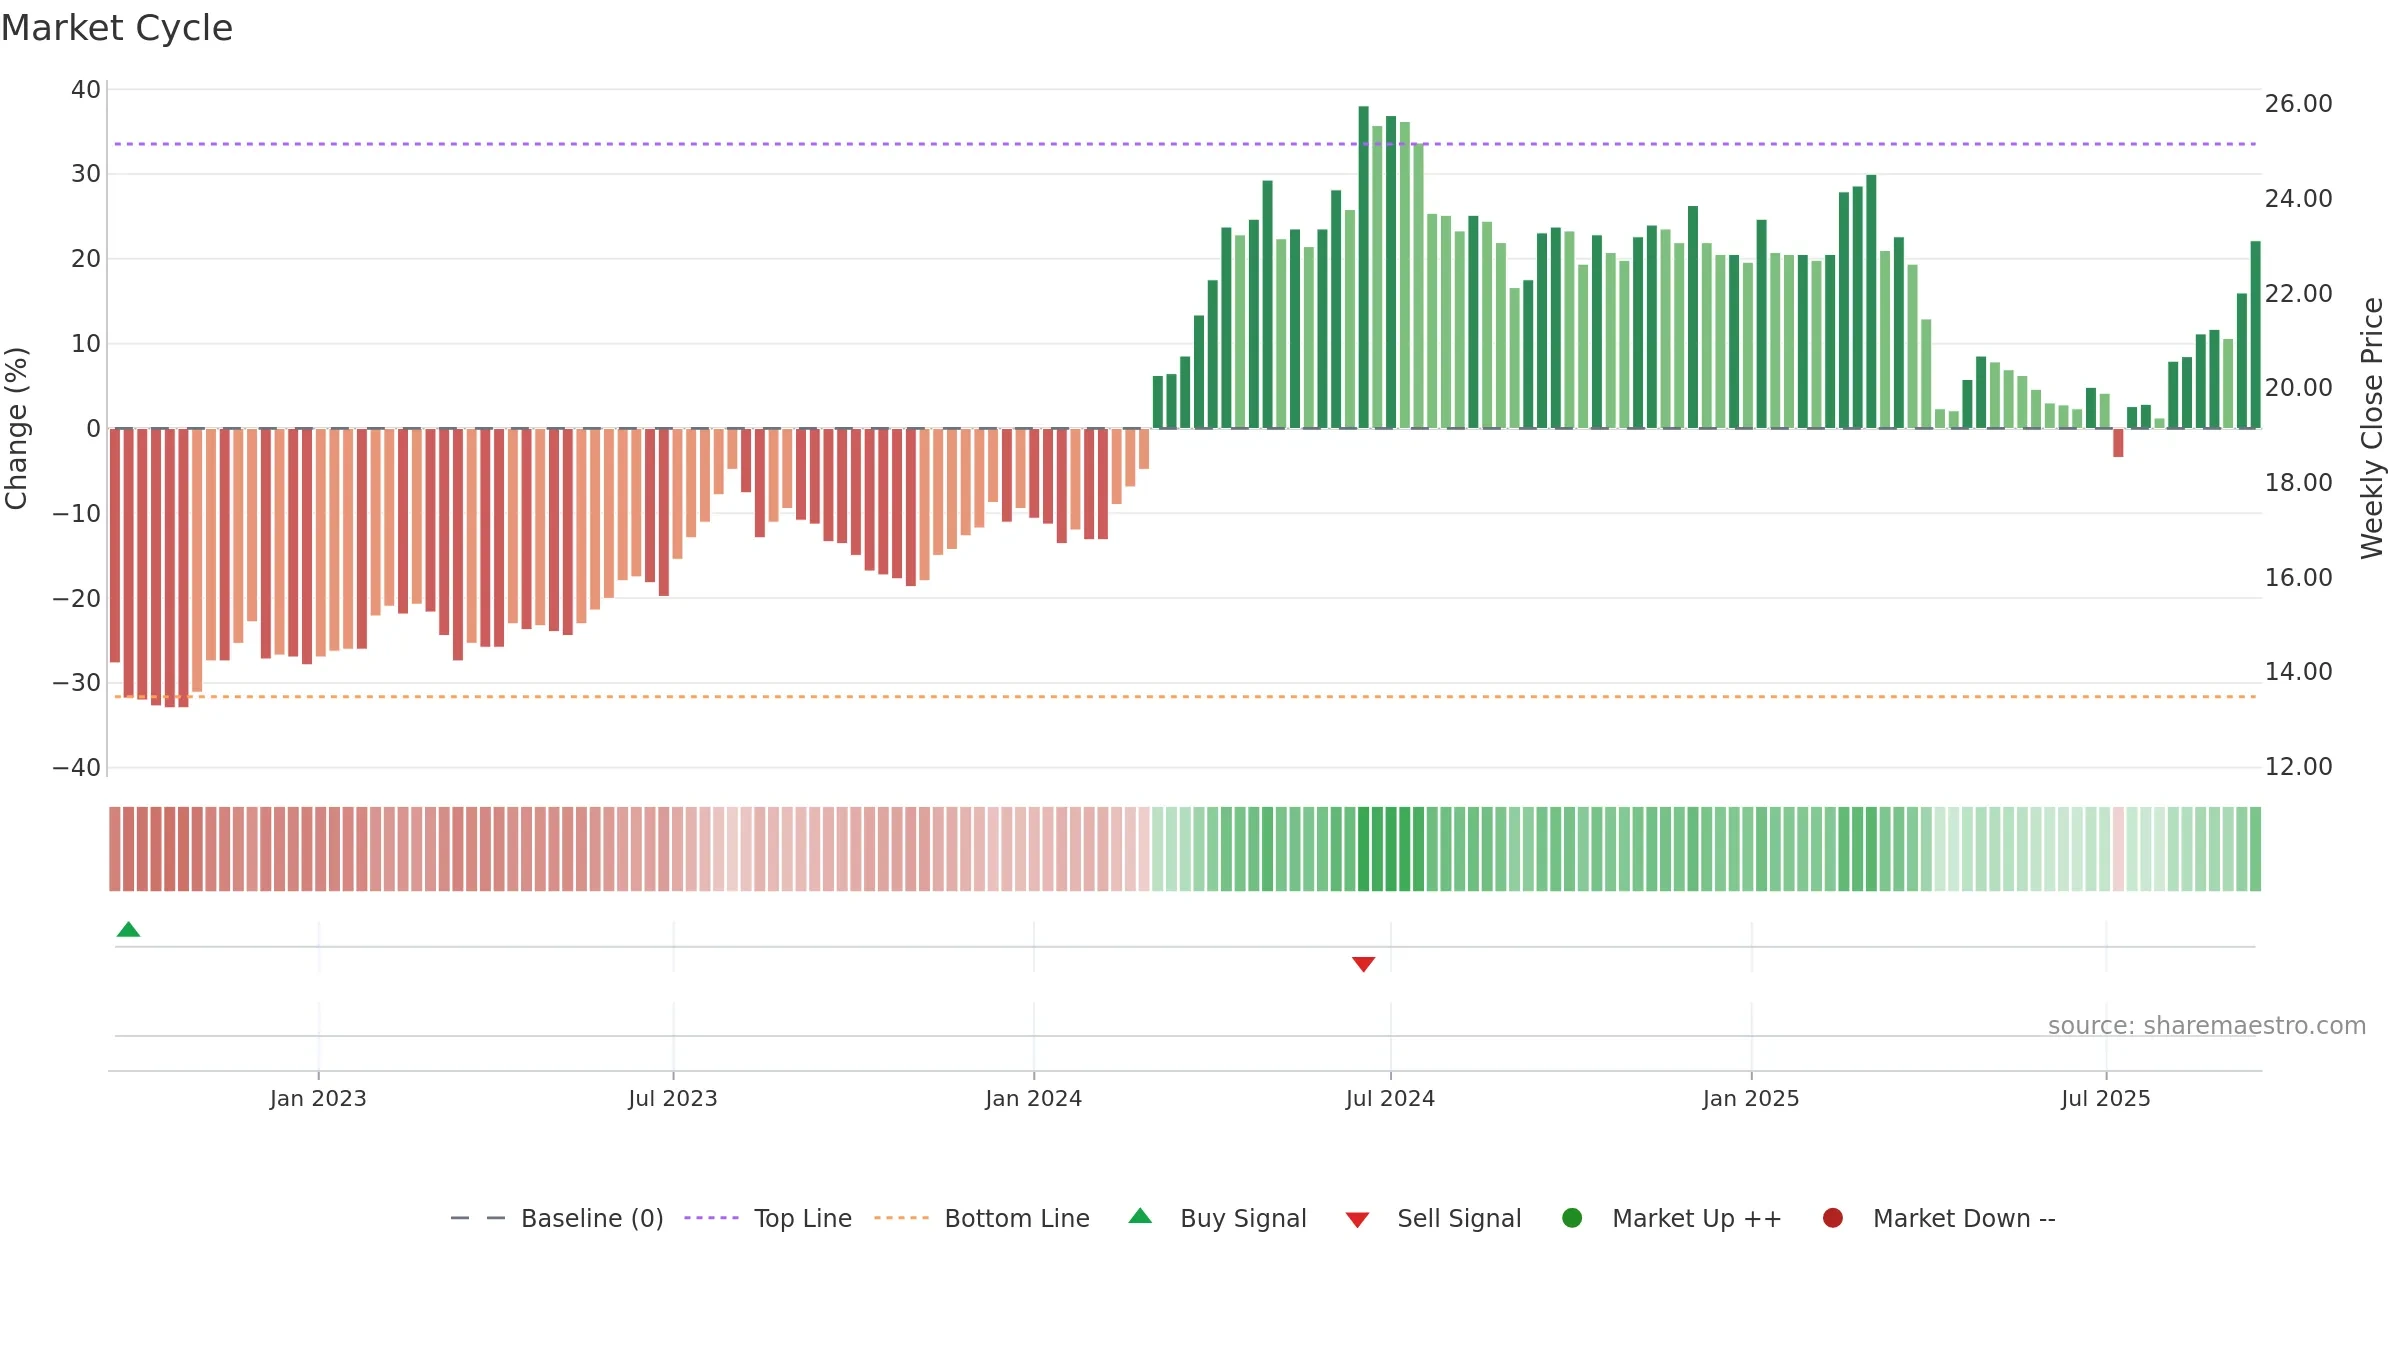
Task: Click the tallest green bar near Jul 2024
Action: pos(1363,267)
